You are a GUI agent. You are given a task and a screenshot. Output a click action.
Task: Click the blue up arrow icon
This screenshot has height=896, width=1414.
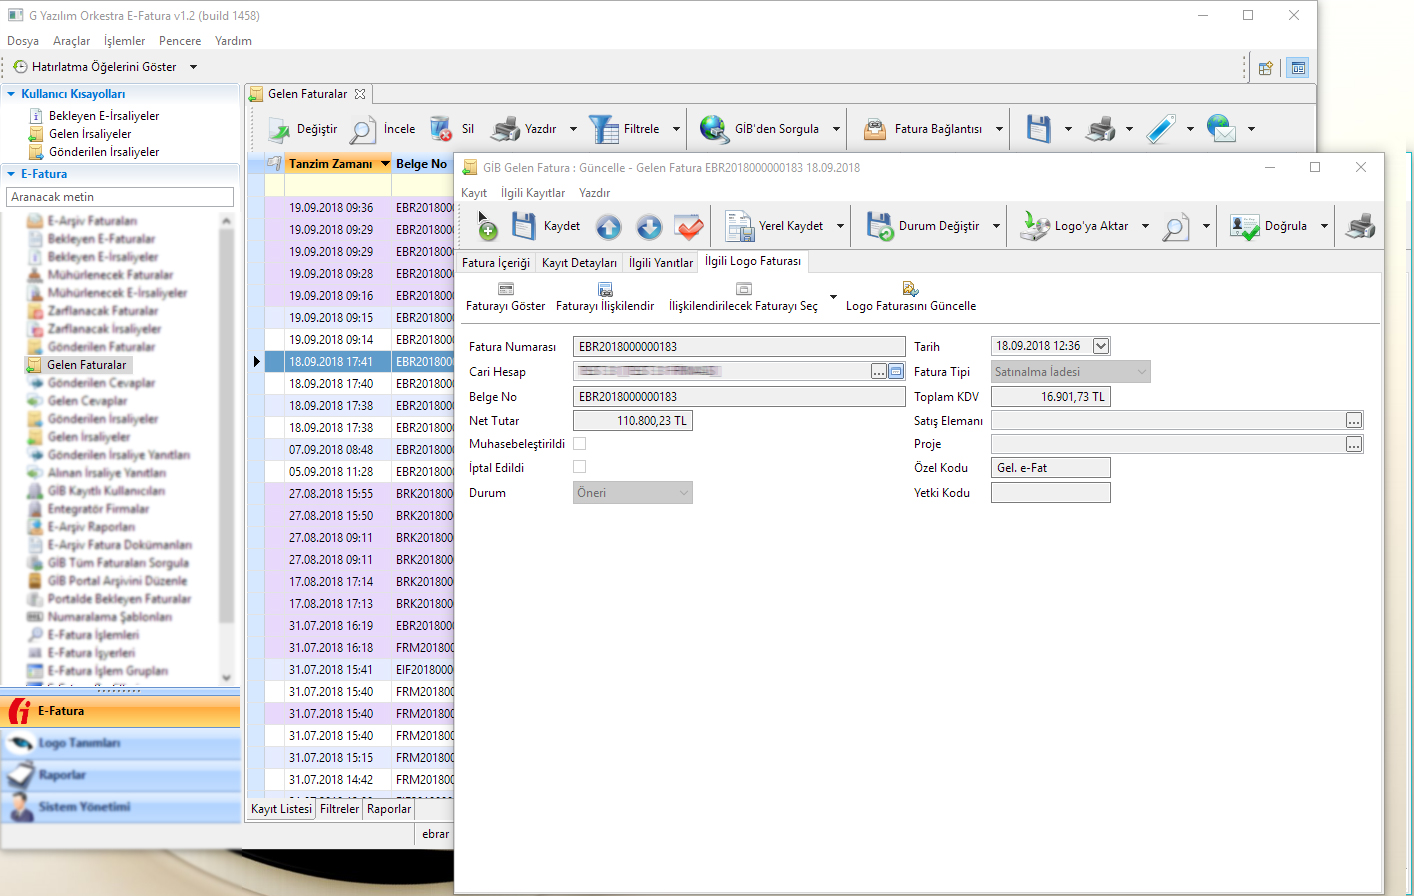coord(608,227)
